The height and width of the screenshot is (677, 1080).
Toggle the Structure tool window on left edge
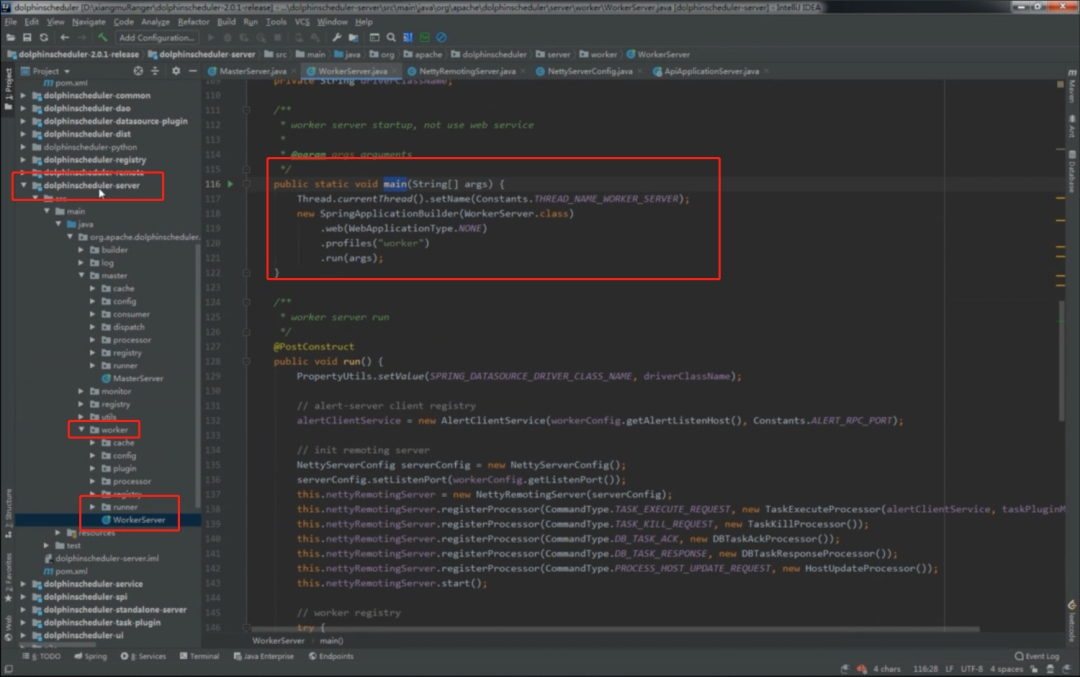click(x=8, y=513)
